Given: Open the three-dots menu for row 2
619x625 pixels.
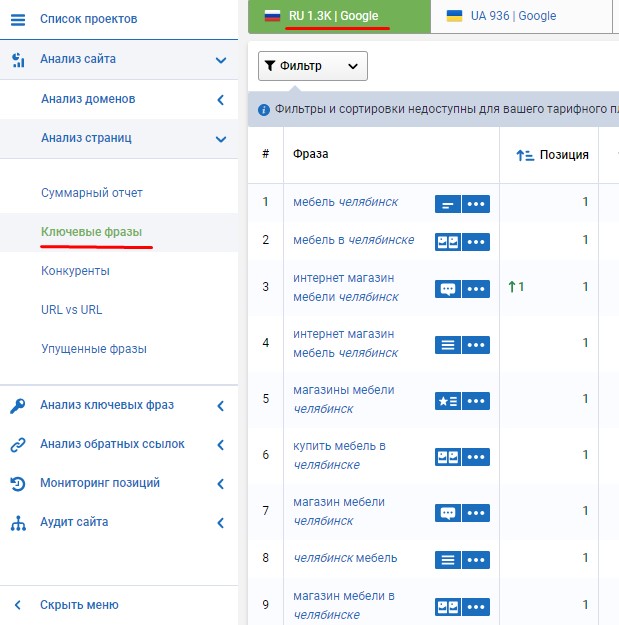Looking at the screenshot, I should (477, 241).
